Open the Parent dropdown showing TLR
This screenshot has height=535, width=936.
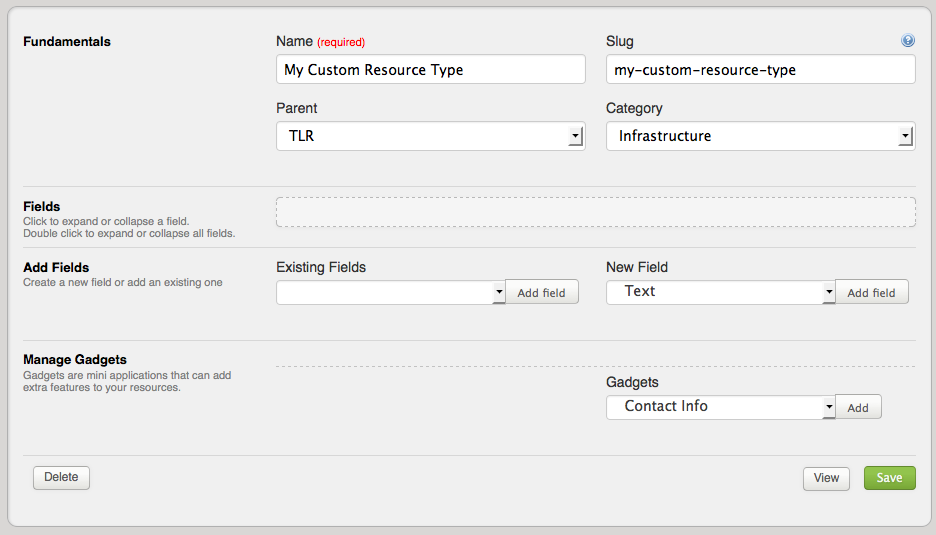pos(430,136)
